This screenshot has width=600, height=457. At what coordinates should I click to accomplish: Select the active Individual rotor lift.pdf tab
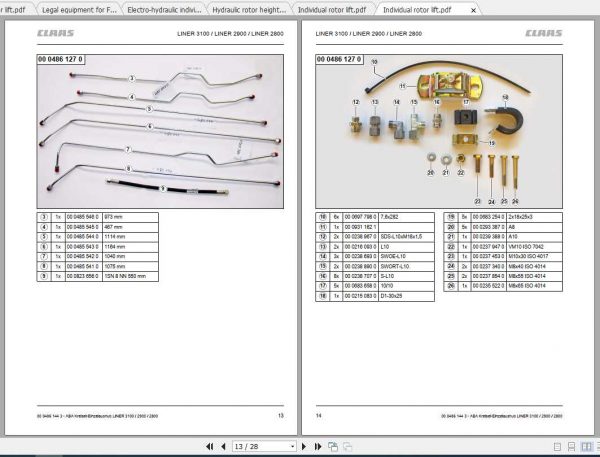click(417, 10)
